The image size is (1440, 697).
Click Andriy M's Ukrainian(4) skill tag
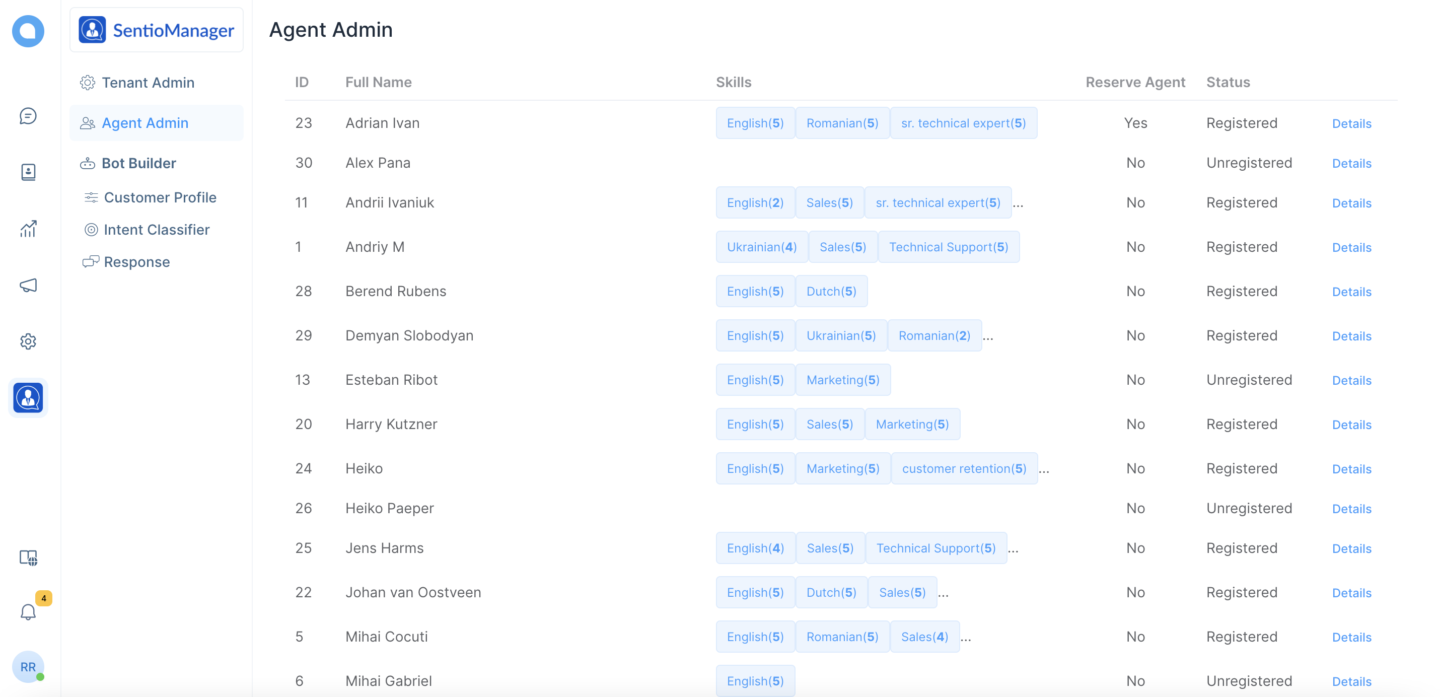(x=761, y=247)
